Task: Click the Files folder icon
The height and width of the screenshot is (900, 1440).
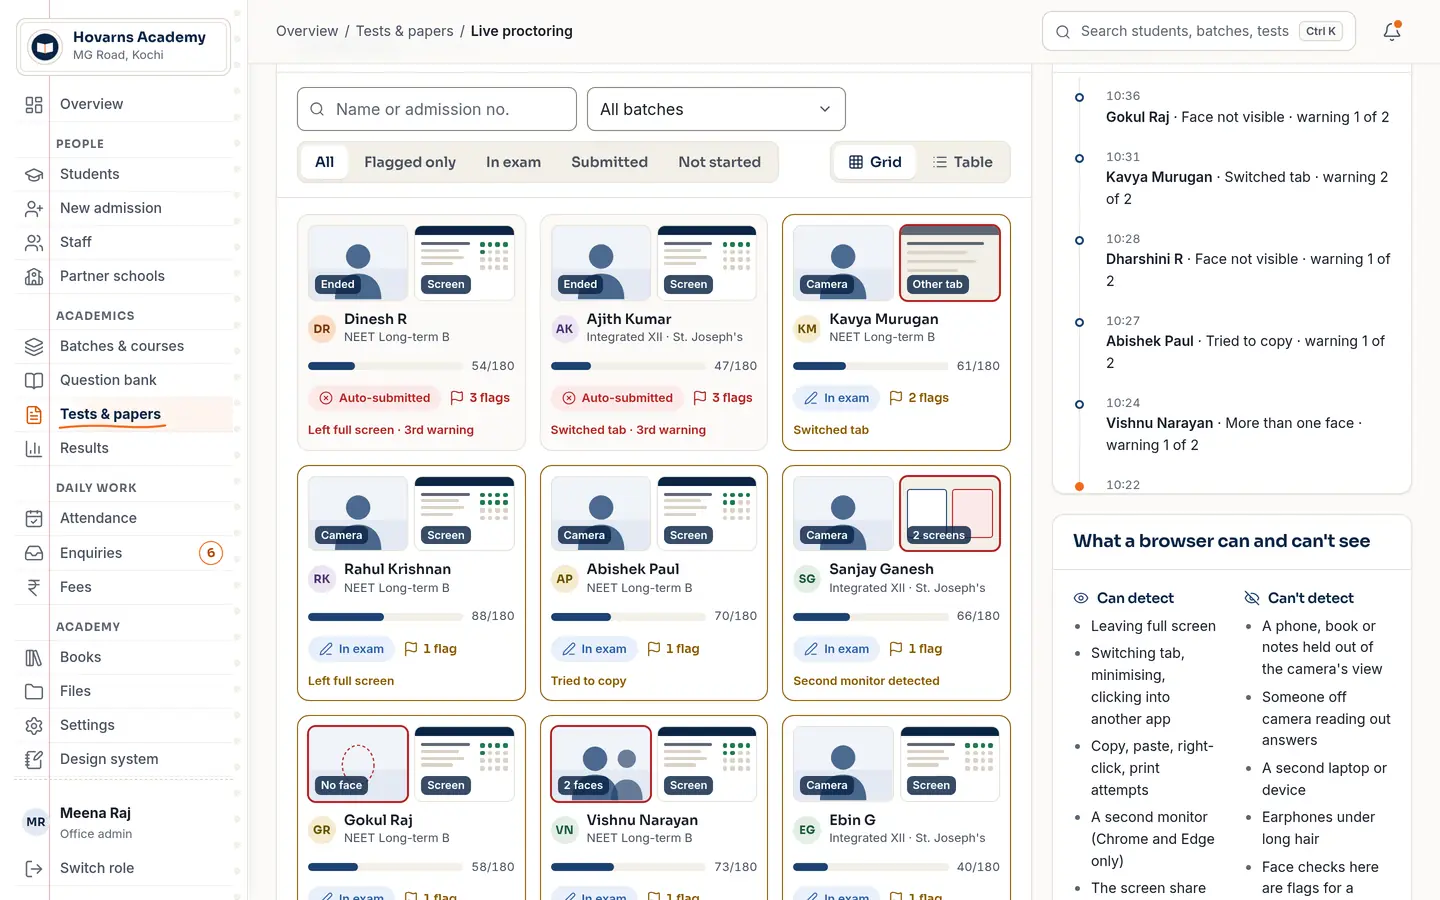Action: coord(34,691)
